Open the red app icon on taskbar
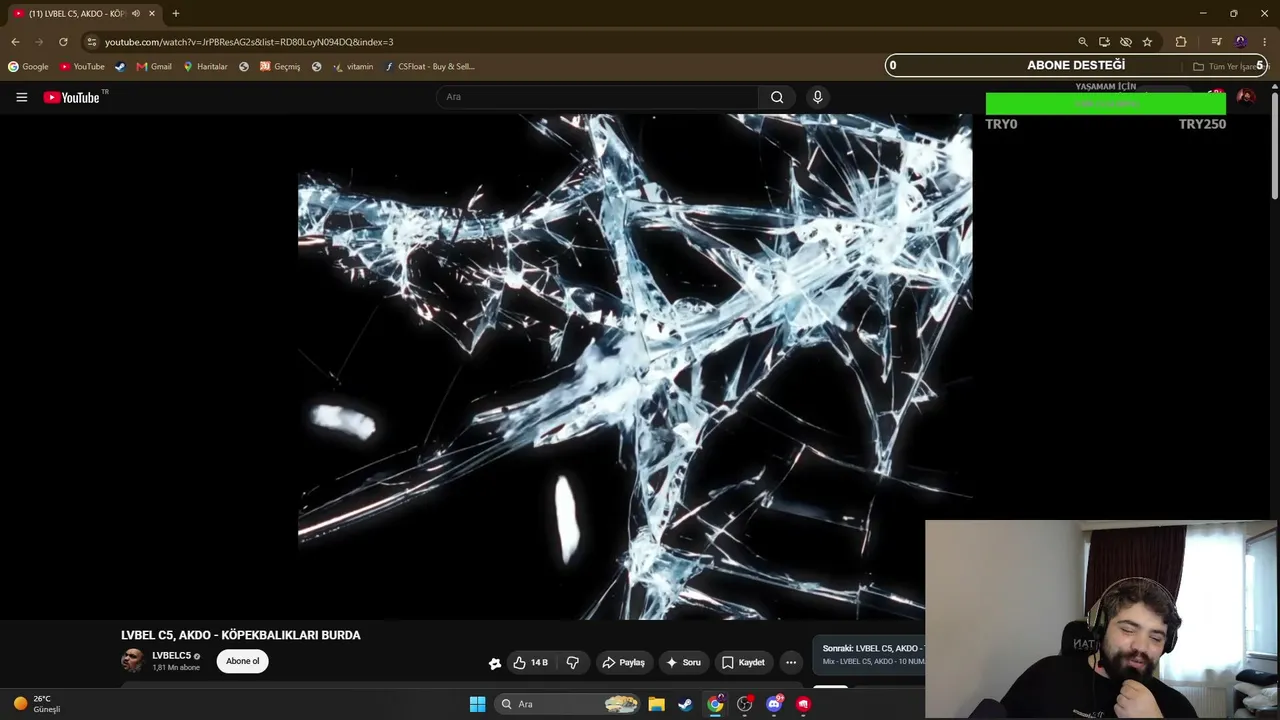Viewport: 1280px width, 720px height. coord(803,704)
